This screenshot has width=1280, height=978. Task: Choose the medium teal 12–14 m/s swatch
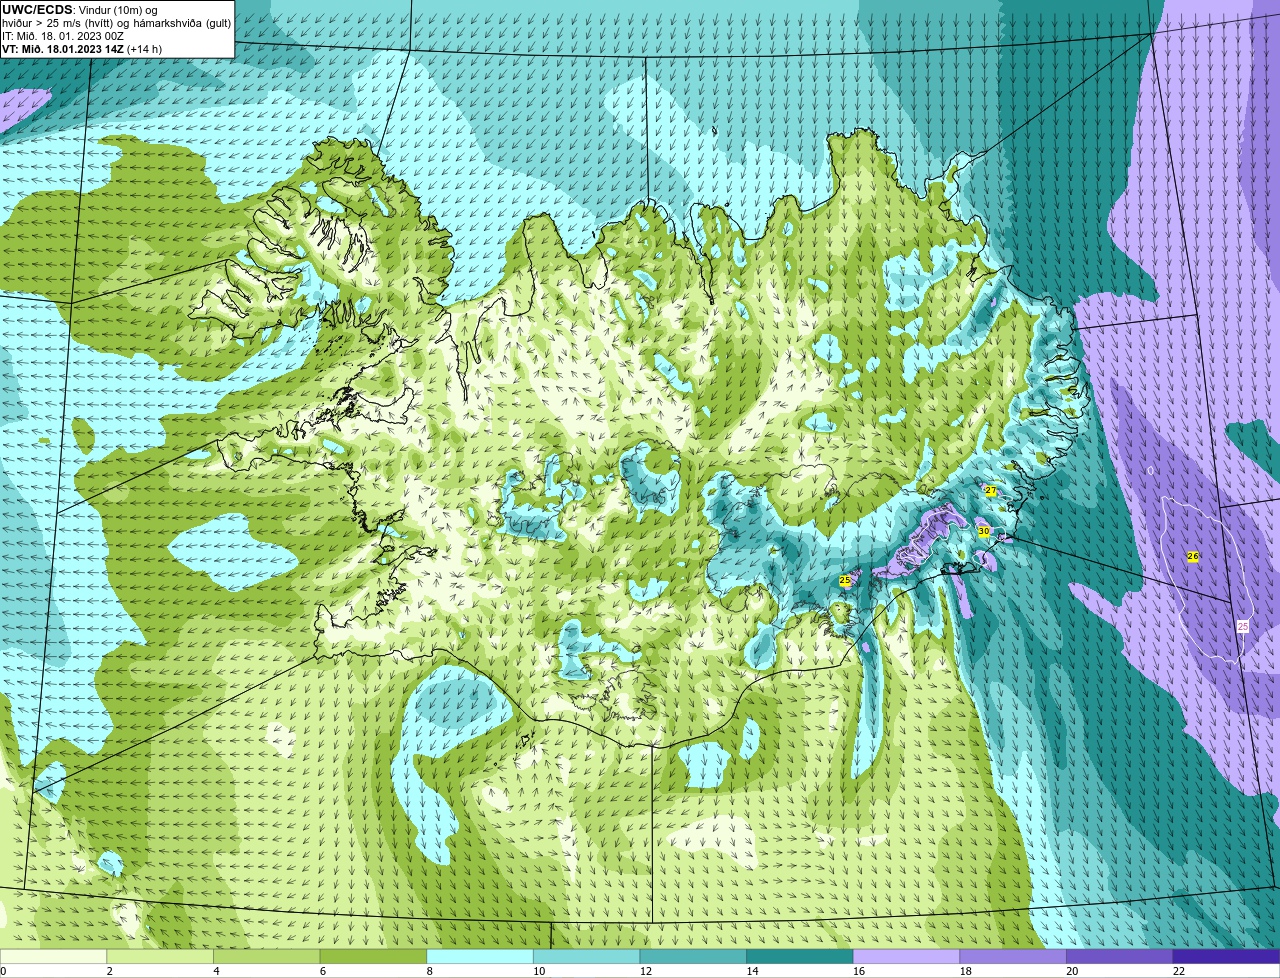(x=693, y=956)
